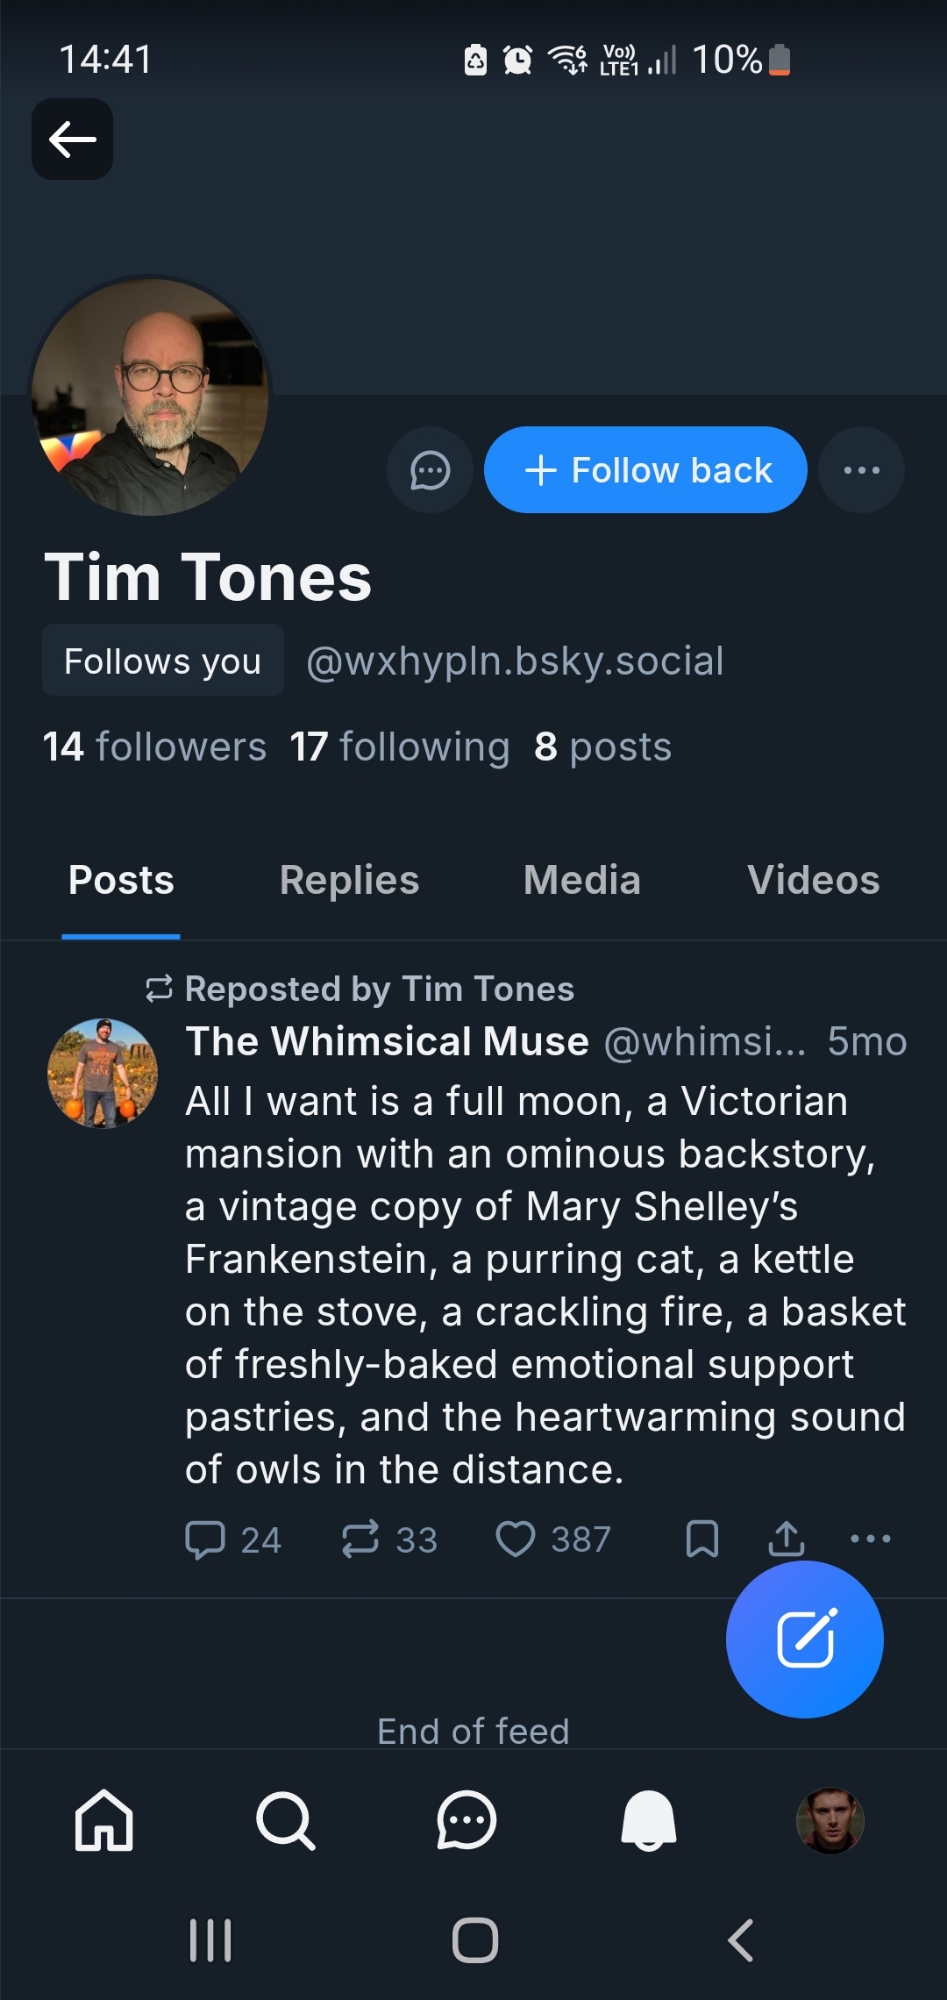Switch to the Media tab

click(x=582, y=880)
